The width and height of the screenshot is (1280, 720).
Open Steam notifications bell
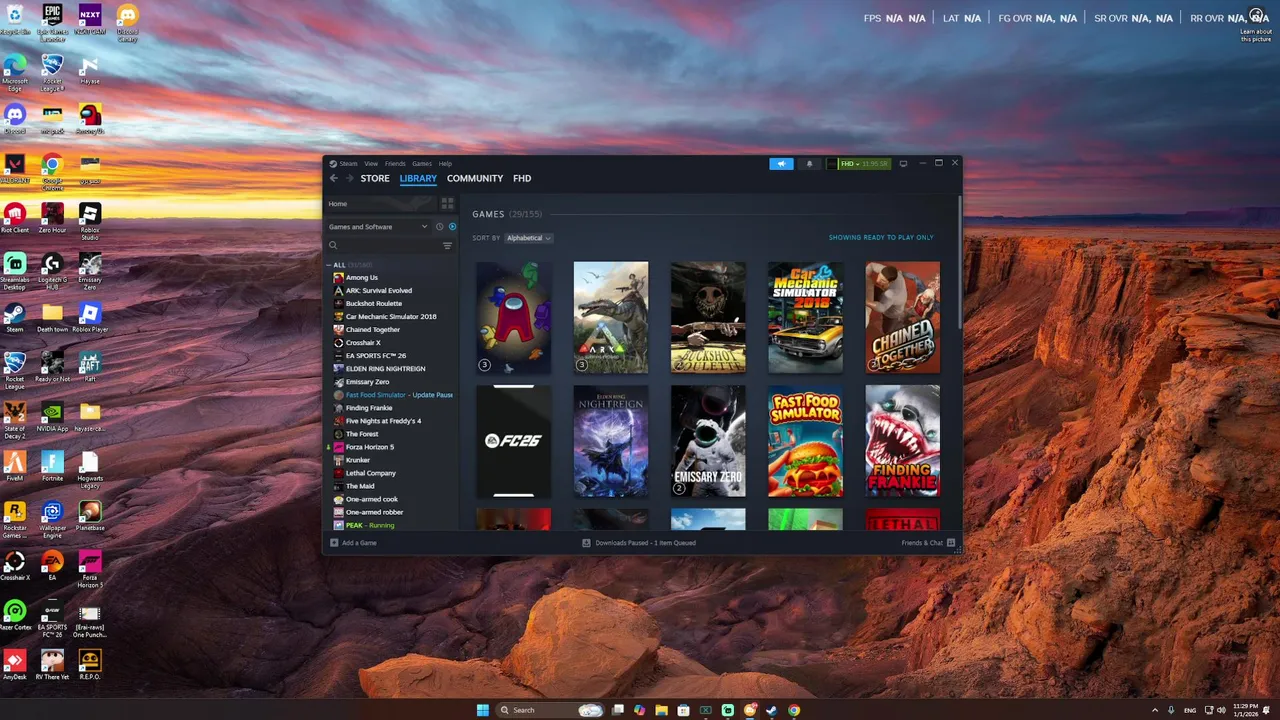pos(809,164)
